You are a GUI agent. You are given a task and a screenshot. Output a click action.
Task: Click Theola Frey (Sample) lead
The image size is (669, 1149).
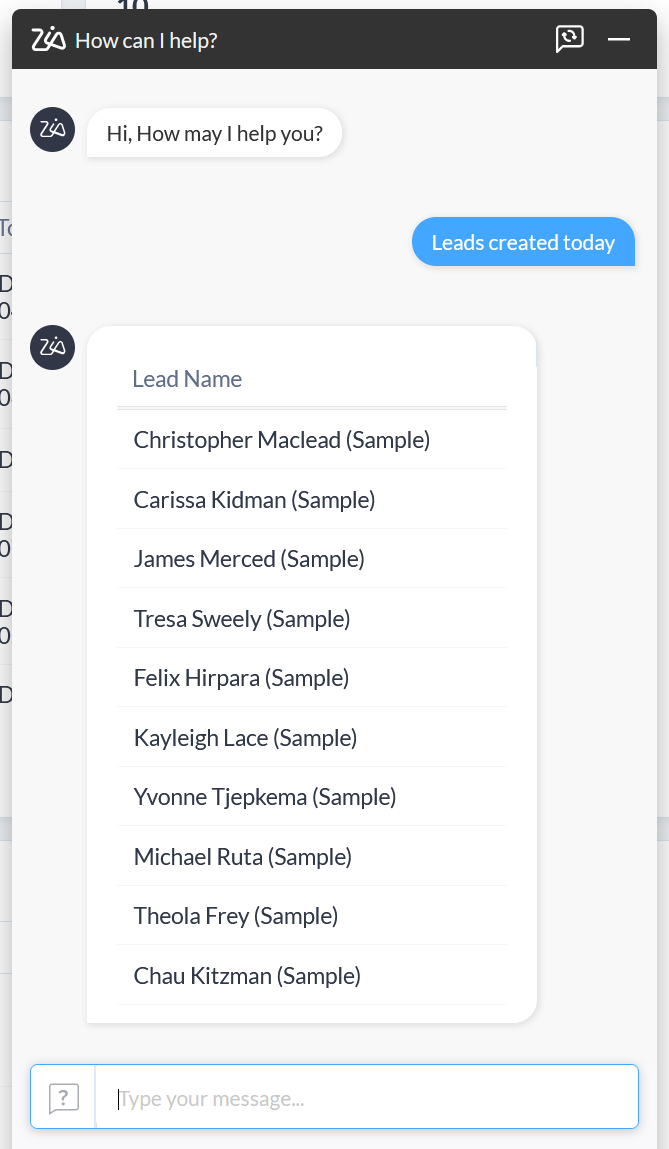(236, 916)
